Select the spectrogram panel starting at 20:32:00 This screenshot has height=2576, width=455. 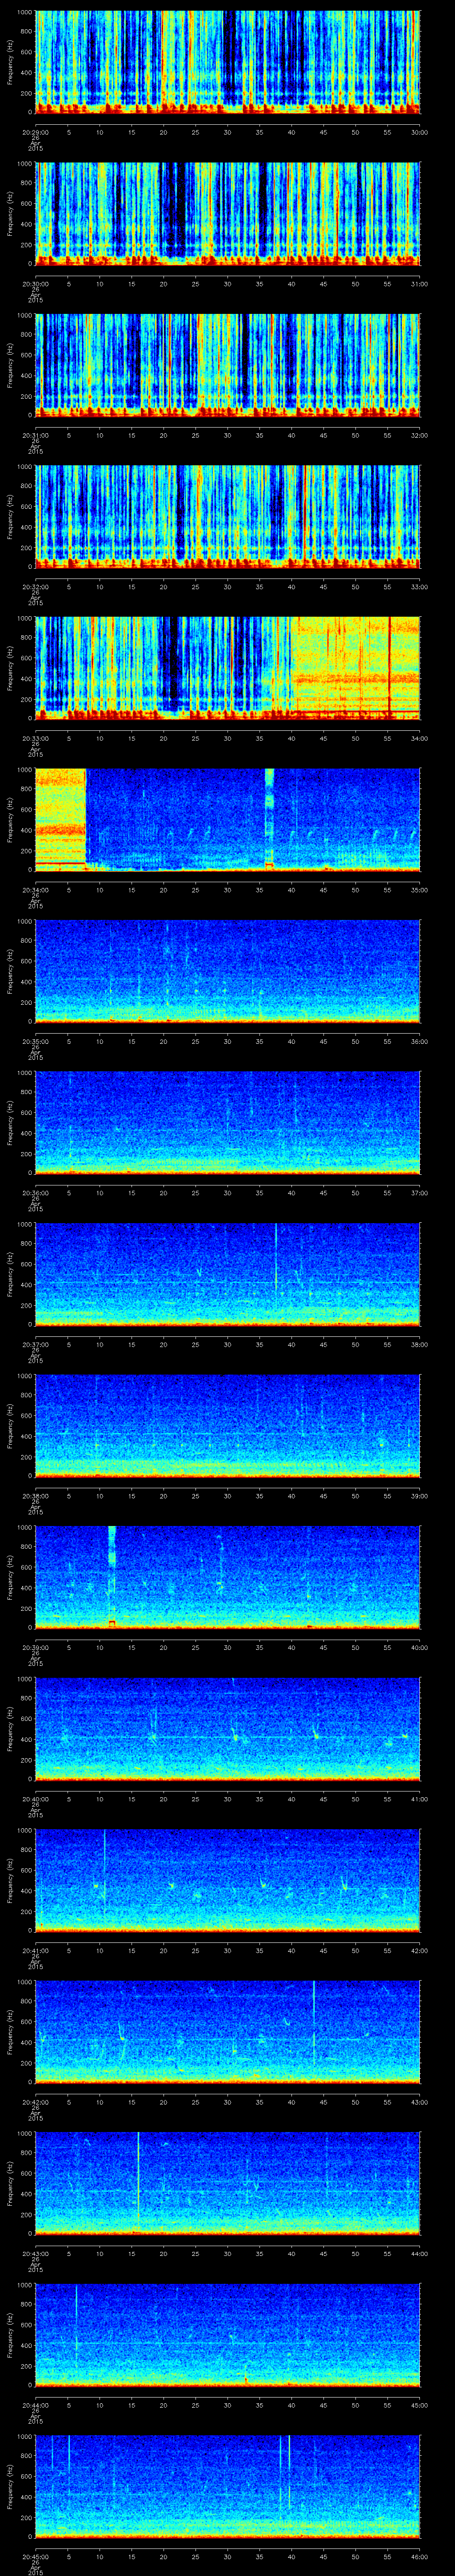(228, 517)
